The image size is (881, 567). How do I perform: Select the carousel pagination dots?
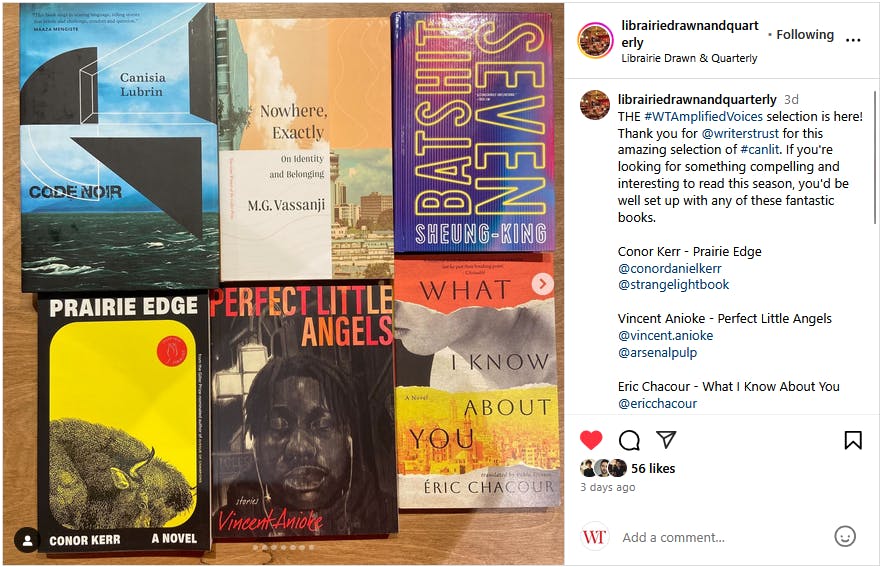(284, 547)
